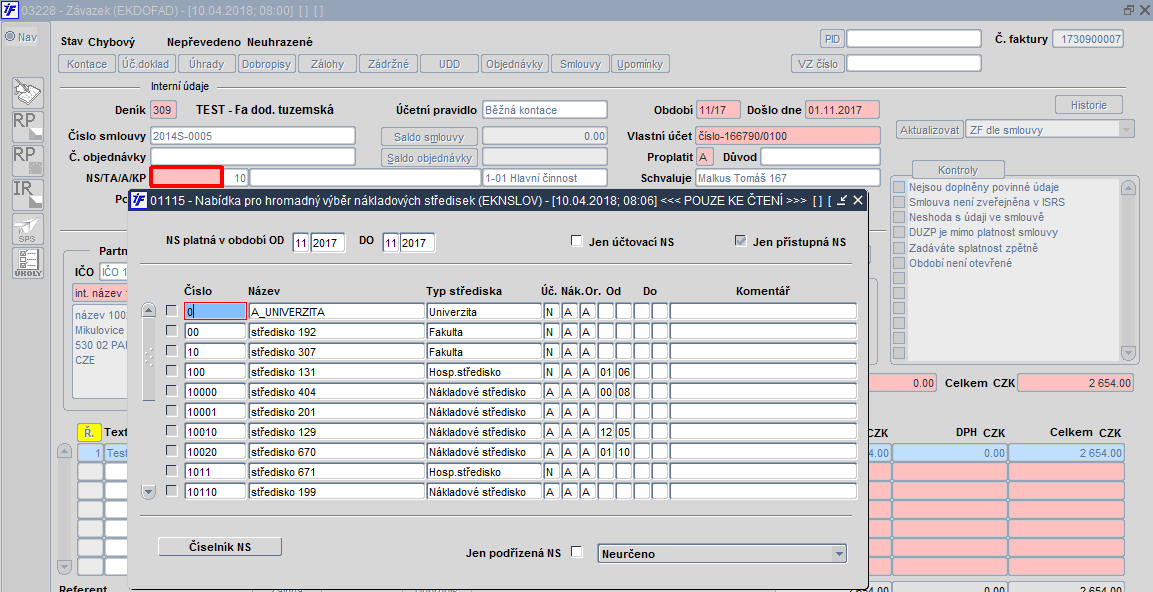Switch to the Úhrady tab
The image size is (1153, 592).
tap(206, 64)
